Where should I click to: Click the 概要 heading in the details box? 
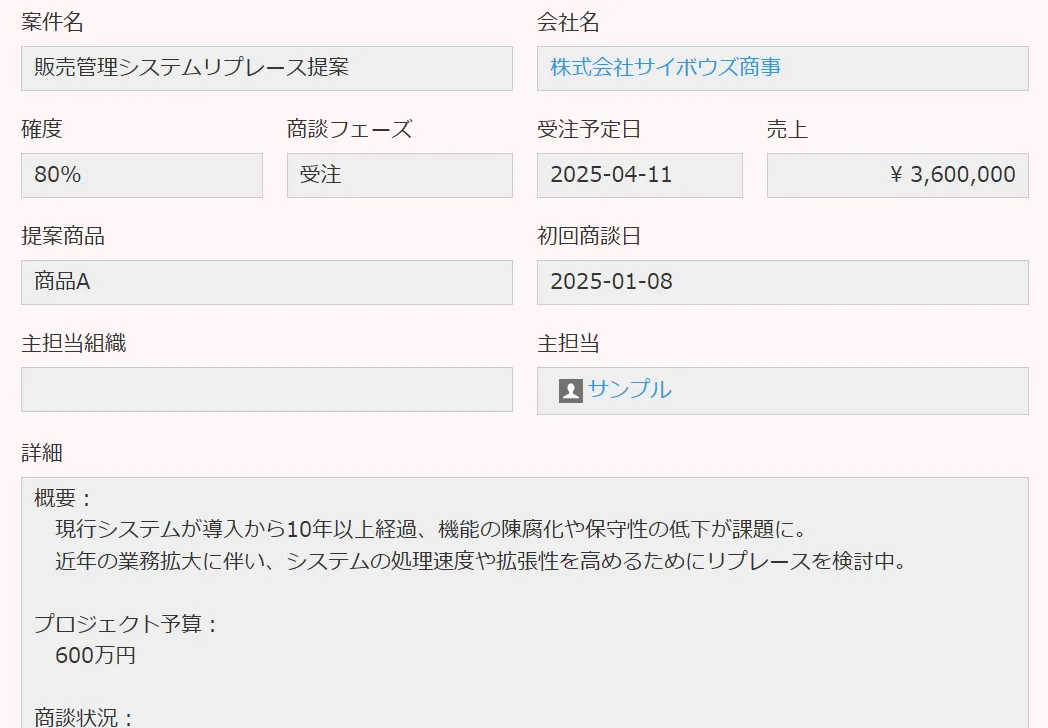tap(63, 498)
